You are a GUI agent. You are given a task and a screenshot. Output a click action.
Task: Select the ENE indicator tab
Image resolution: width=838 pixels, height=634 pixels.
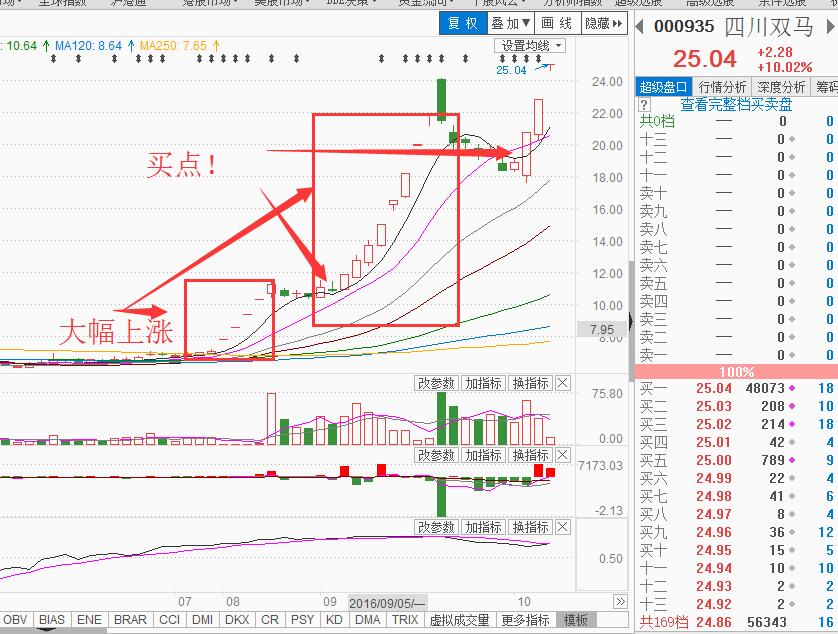[89, 620]
